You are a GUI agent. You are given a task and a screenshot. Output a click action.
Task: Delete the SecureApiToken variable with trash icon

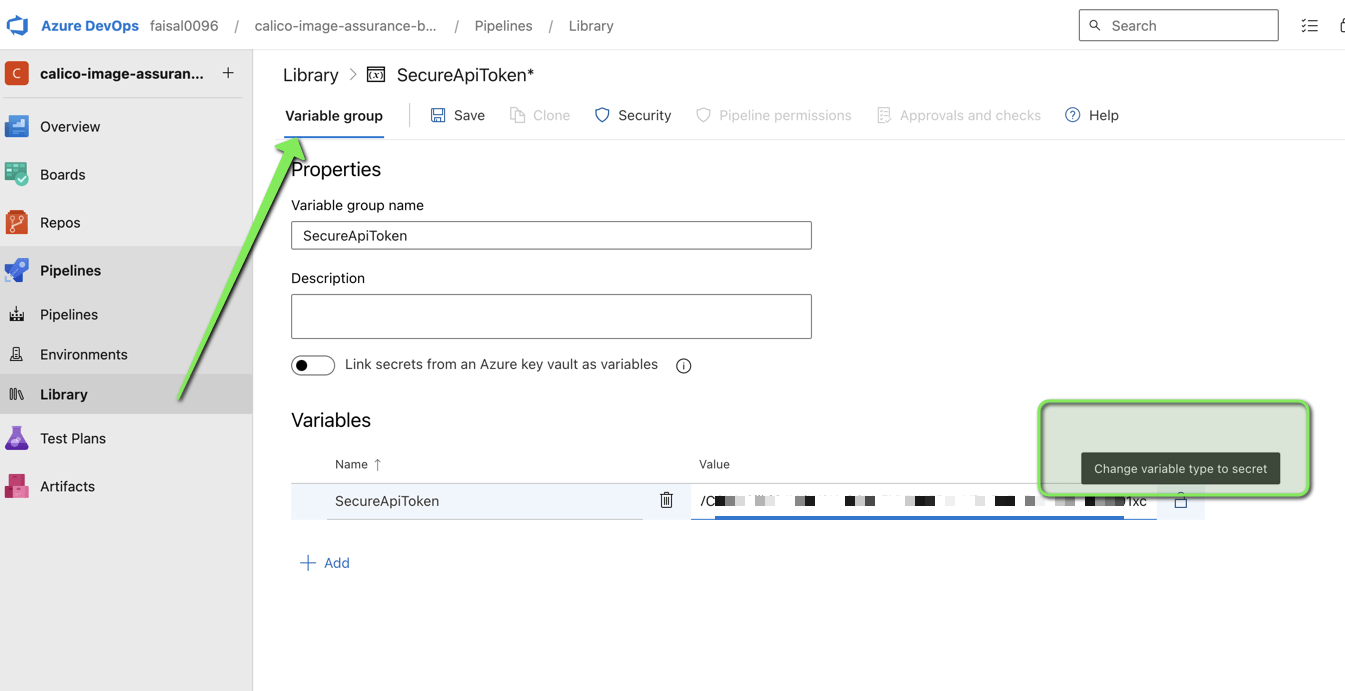pos(666,500)
